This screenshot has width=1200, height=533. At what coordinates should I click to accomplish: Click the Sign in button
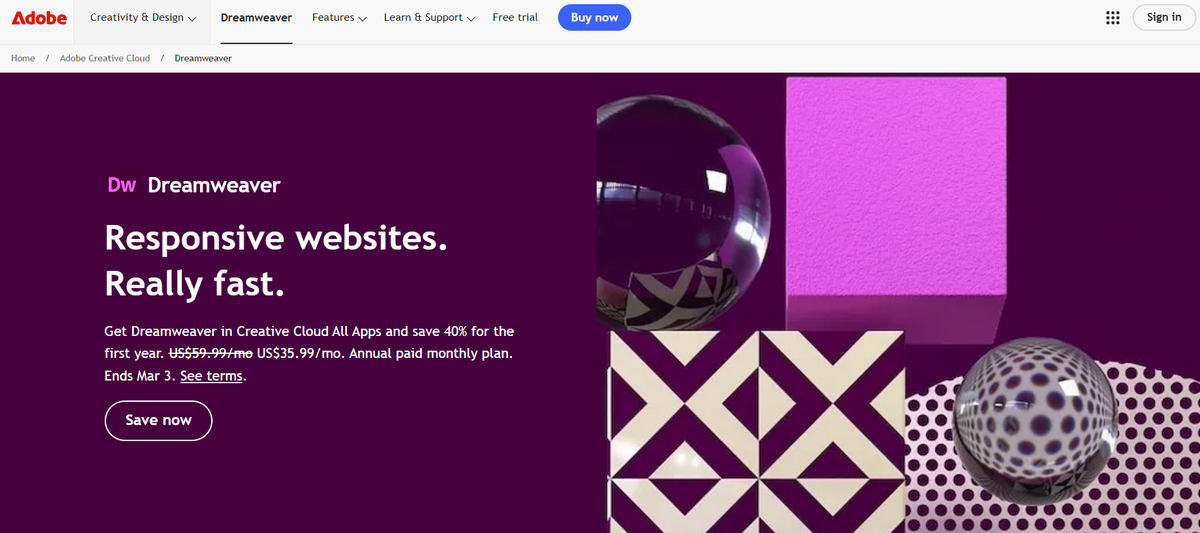coord(1164,17)
